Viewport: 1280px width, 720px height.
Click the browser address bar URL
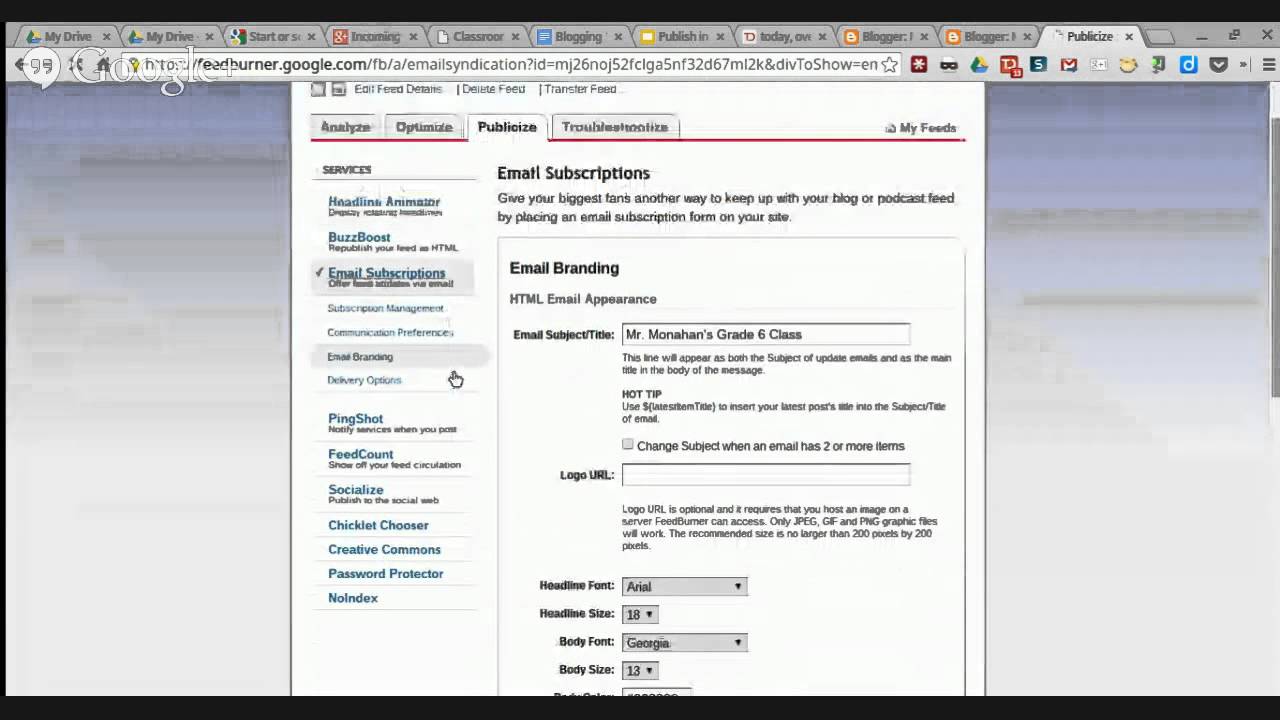[x=510, y=65]
